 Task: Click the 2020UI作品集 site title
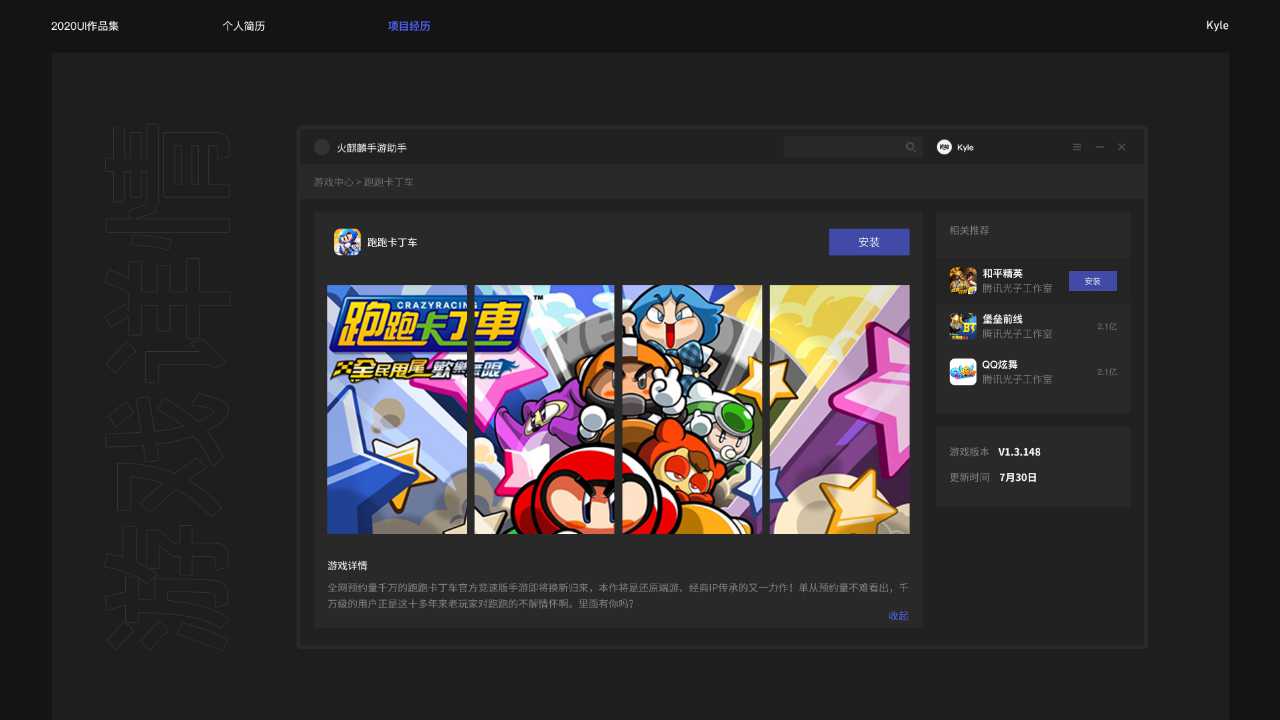coord(85,26)
